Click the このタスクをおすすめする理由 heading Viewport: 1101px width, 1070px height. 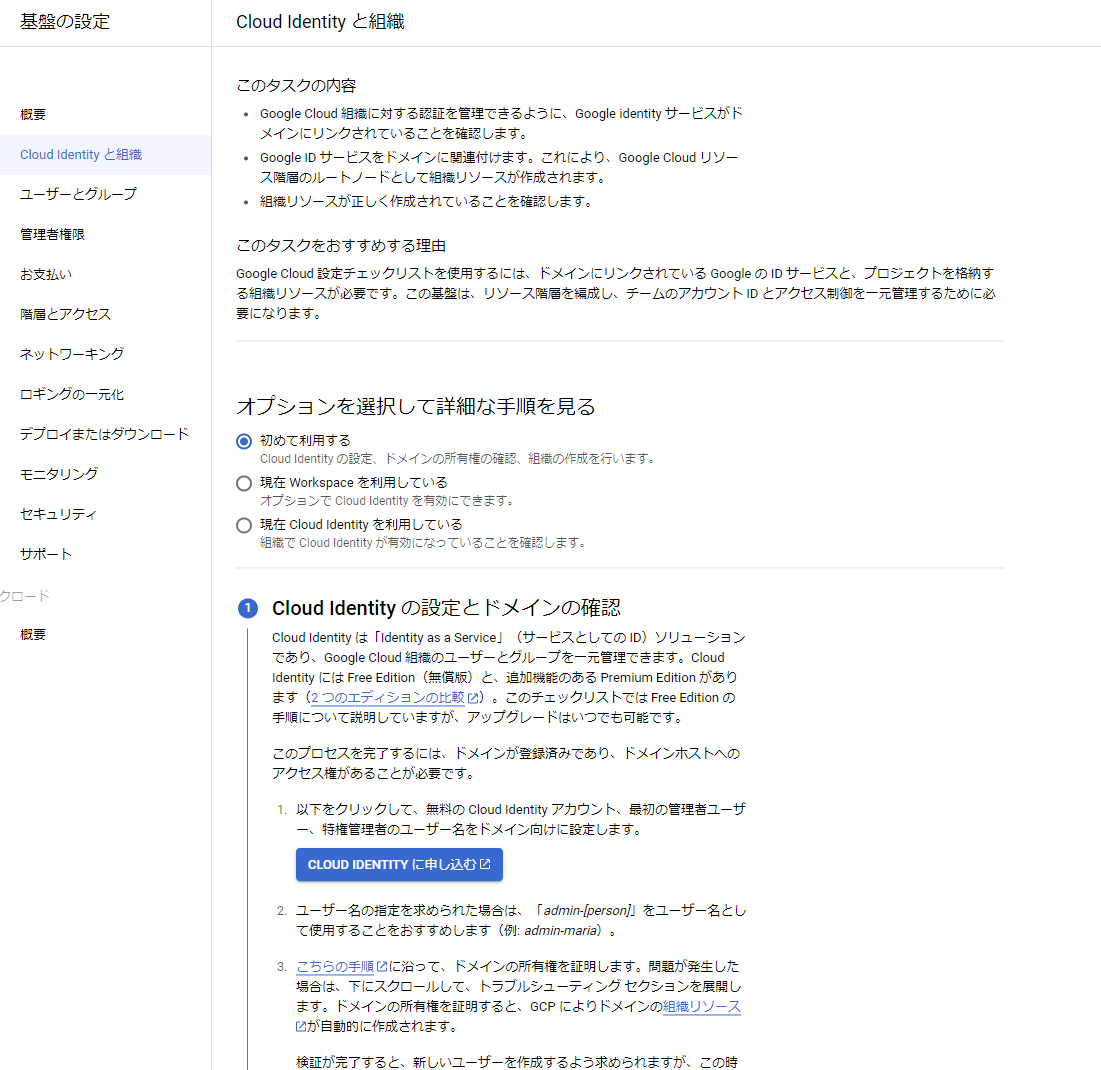(x=341, y=246)
